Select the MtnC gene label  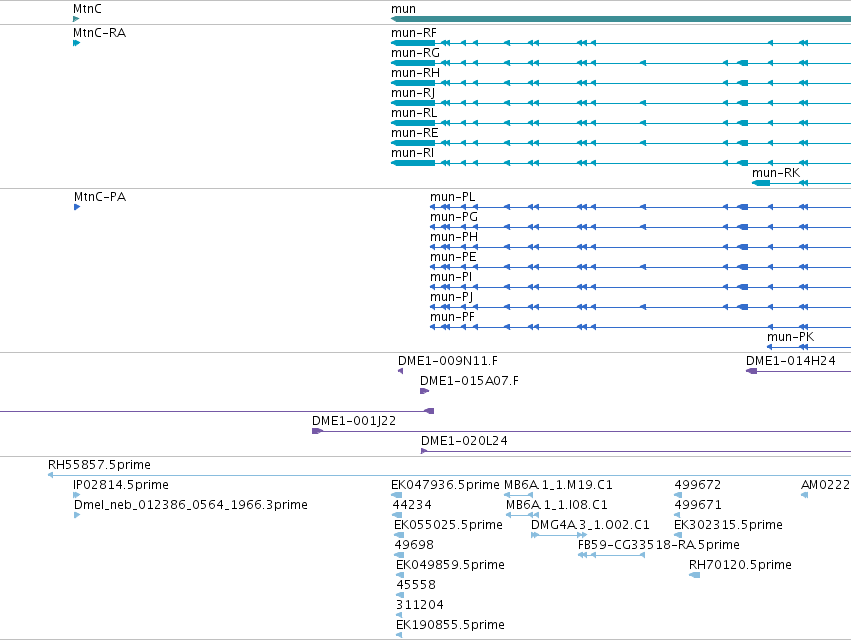tap(87, 9)
